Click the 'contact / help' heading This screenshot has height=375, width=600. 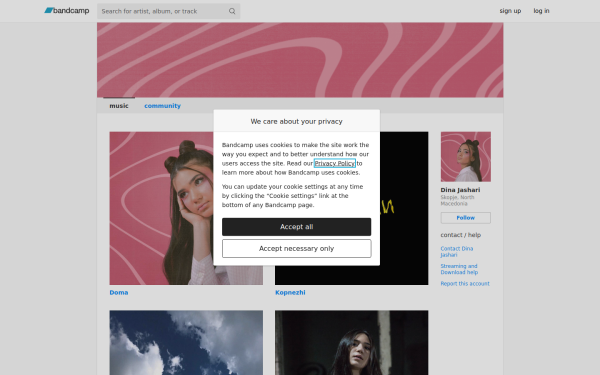(460, 235)
